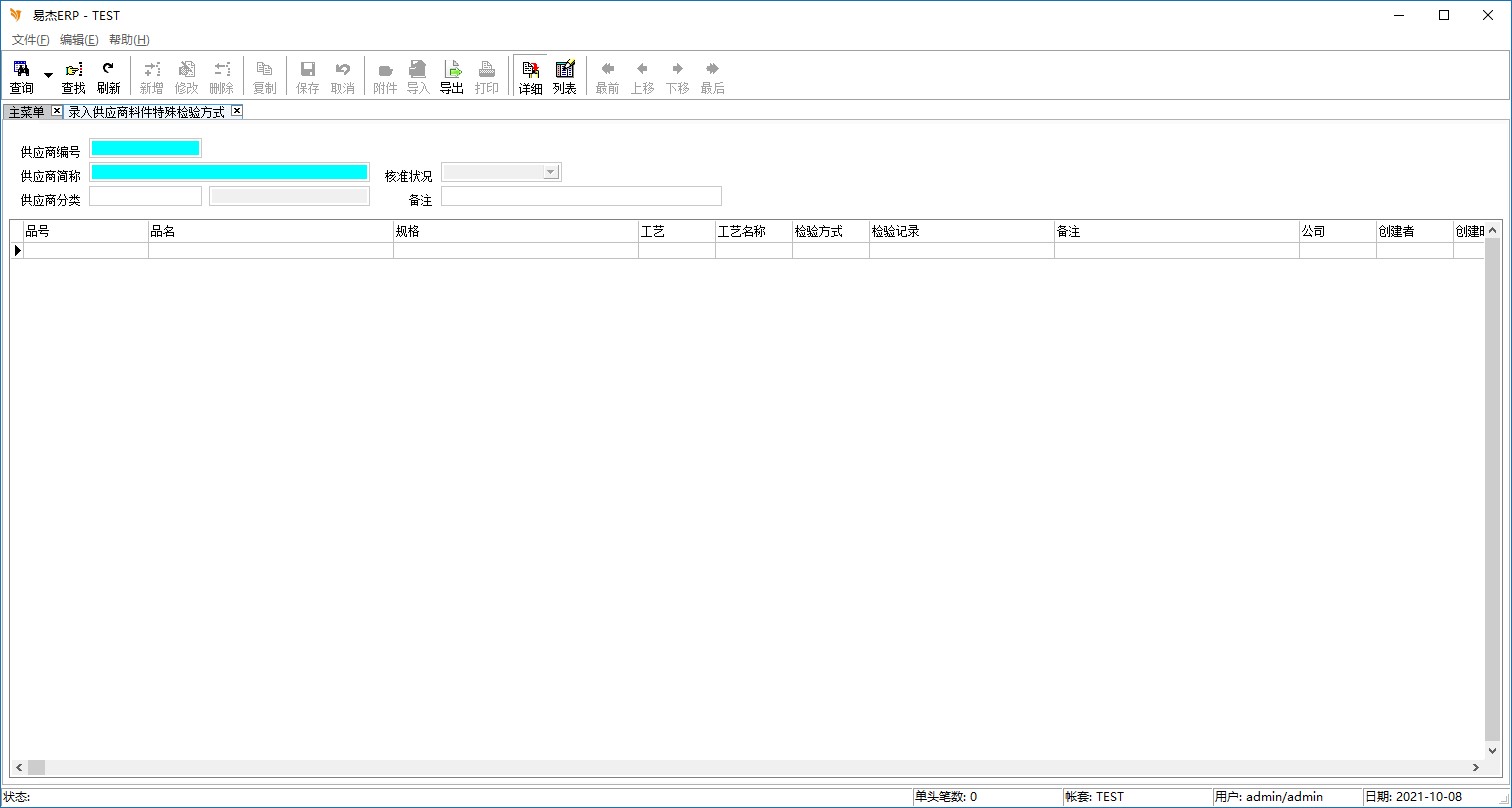Screen dimensions: 1512x808
Task: Click the 导出 (Export) toolbar icon
Action: point(452,76)
